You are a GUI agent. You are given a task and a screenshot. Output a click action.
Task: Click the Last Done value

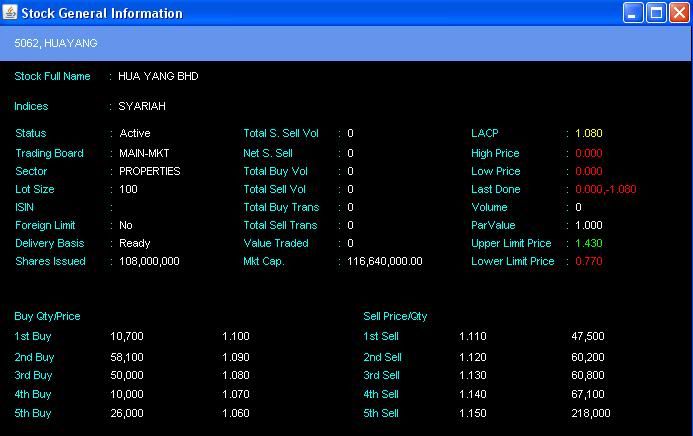(x=606, y=189)
